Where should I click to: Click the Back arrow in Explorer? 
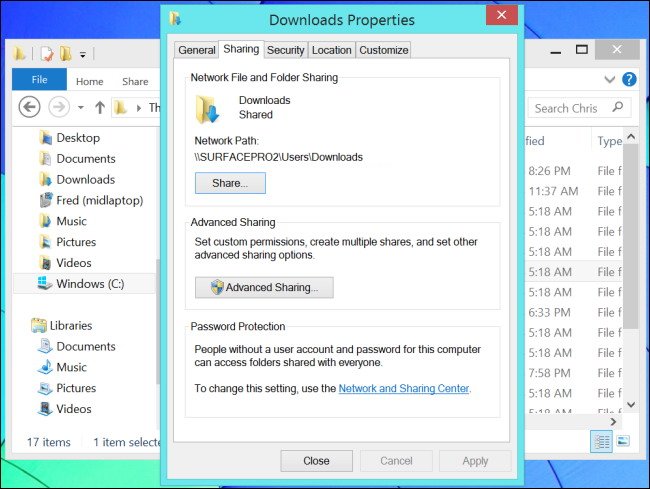click(x=29, y=107)
